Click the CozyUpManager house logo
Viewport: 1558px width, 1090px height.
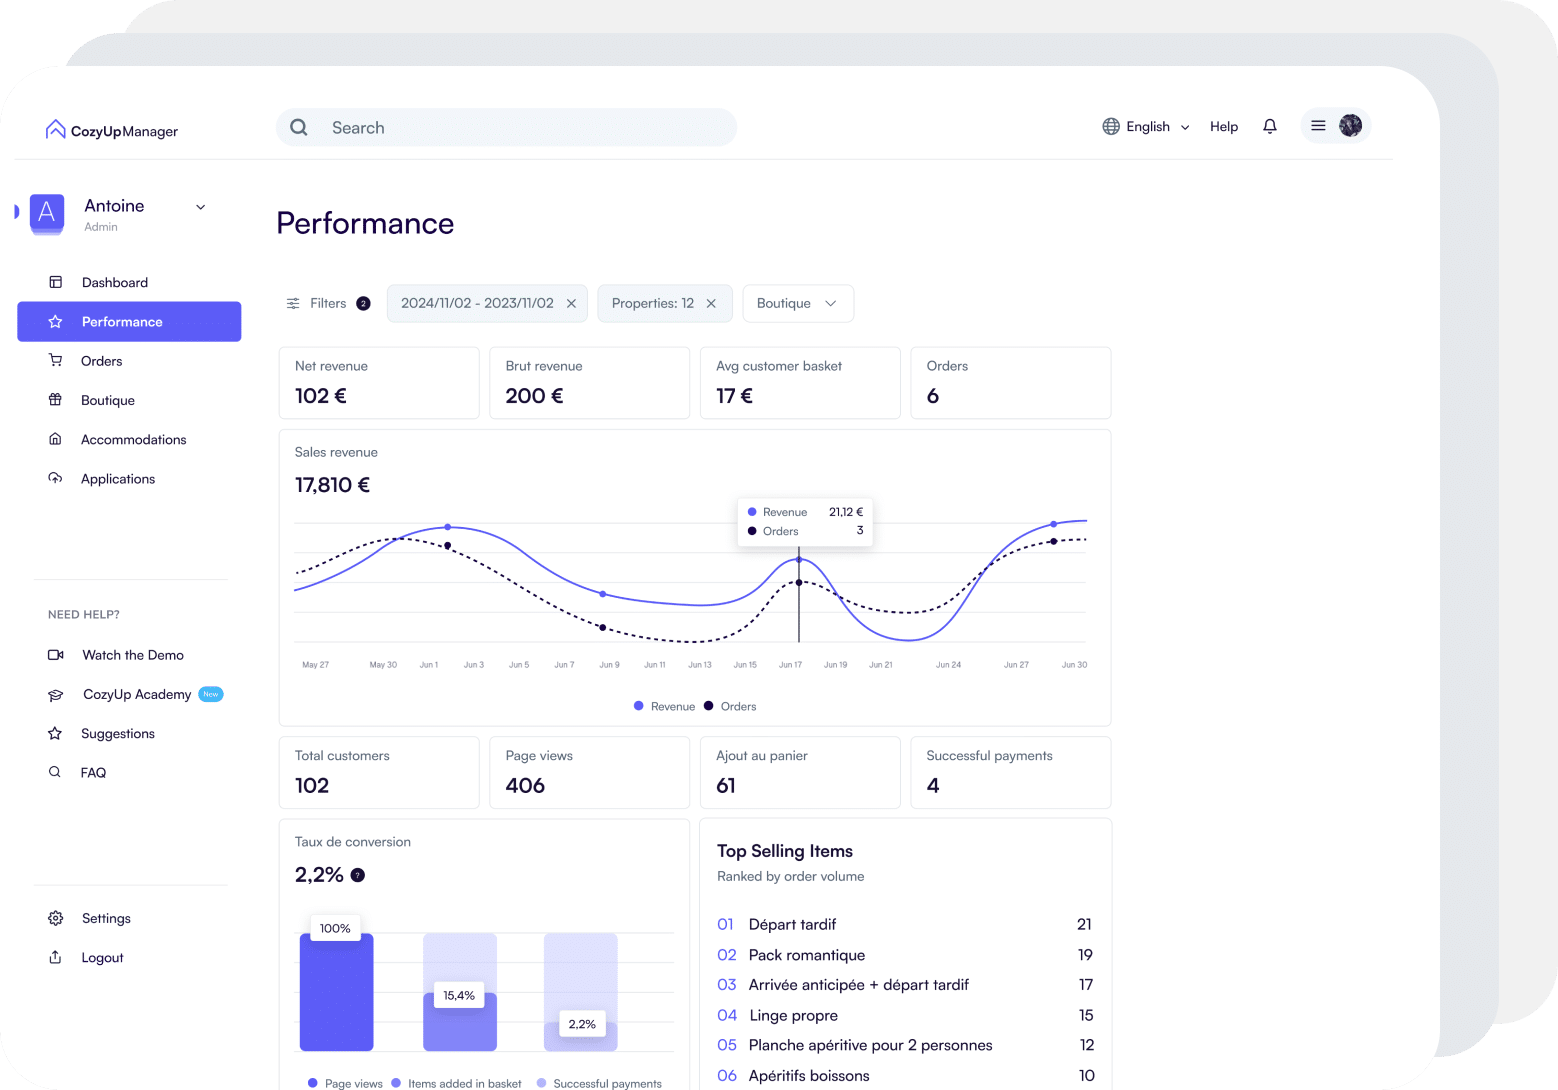56,130
